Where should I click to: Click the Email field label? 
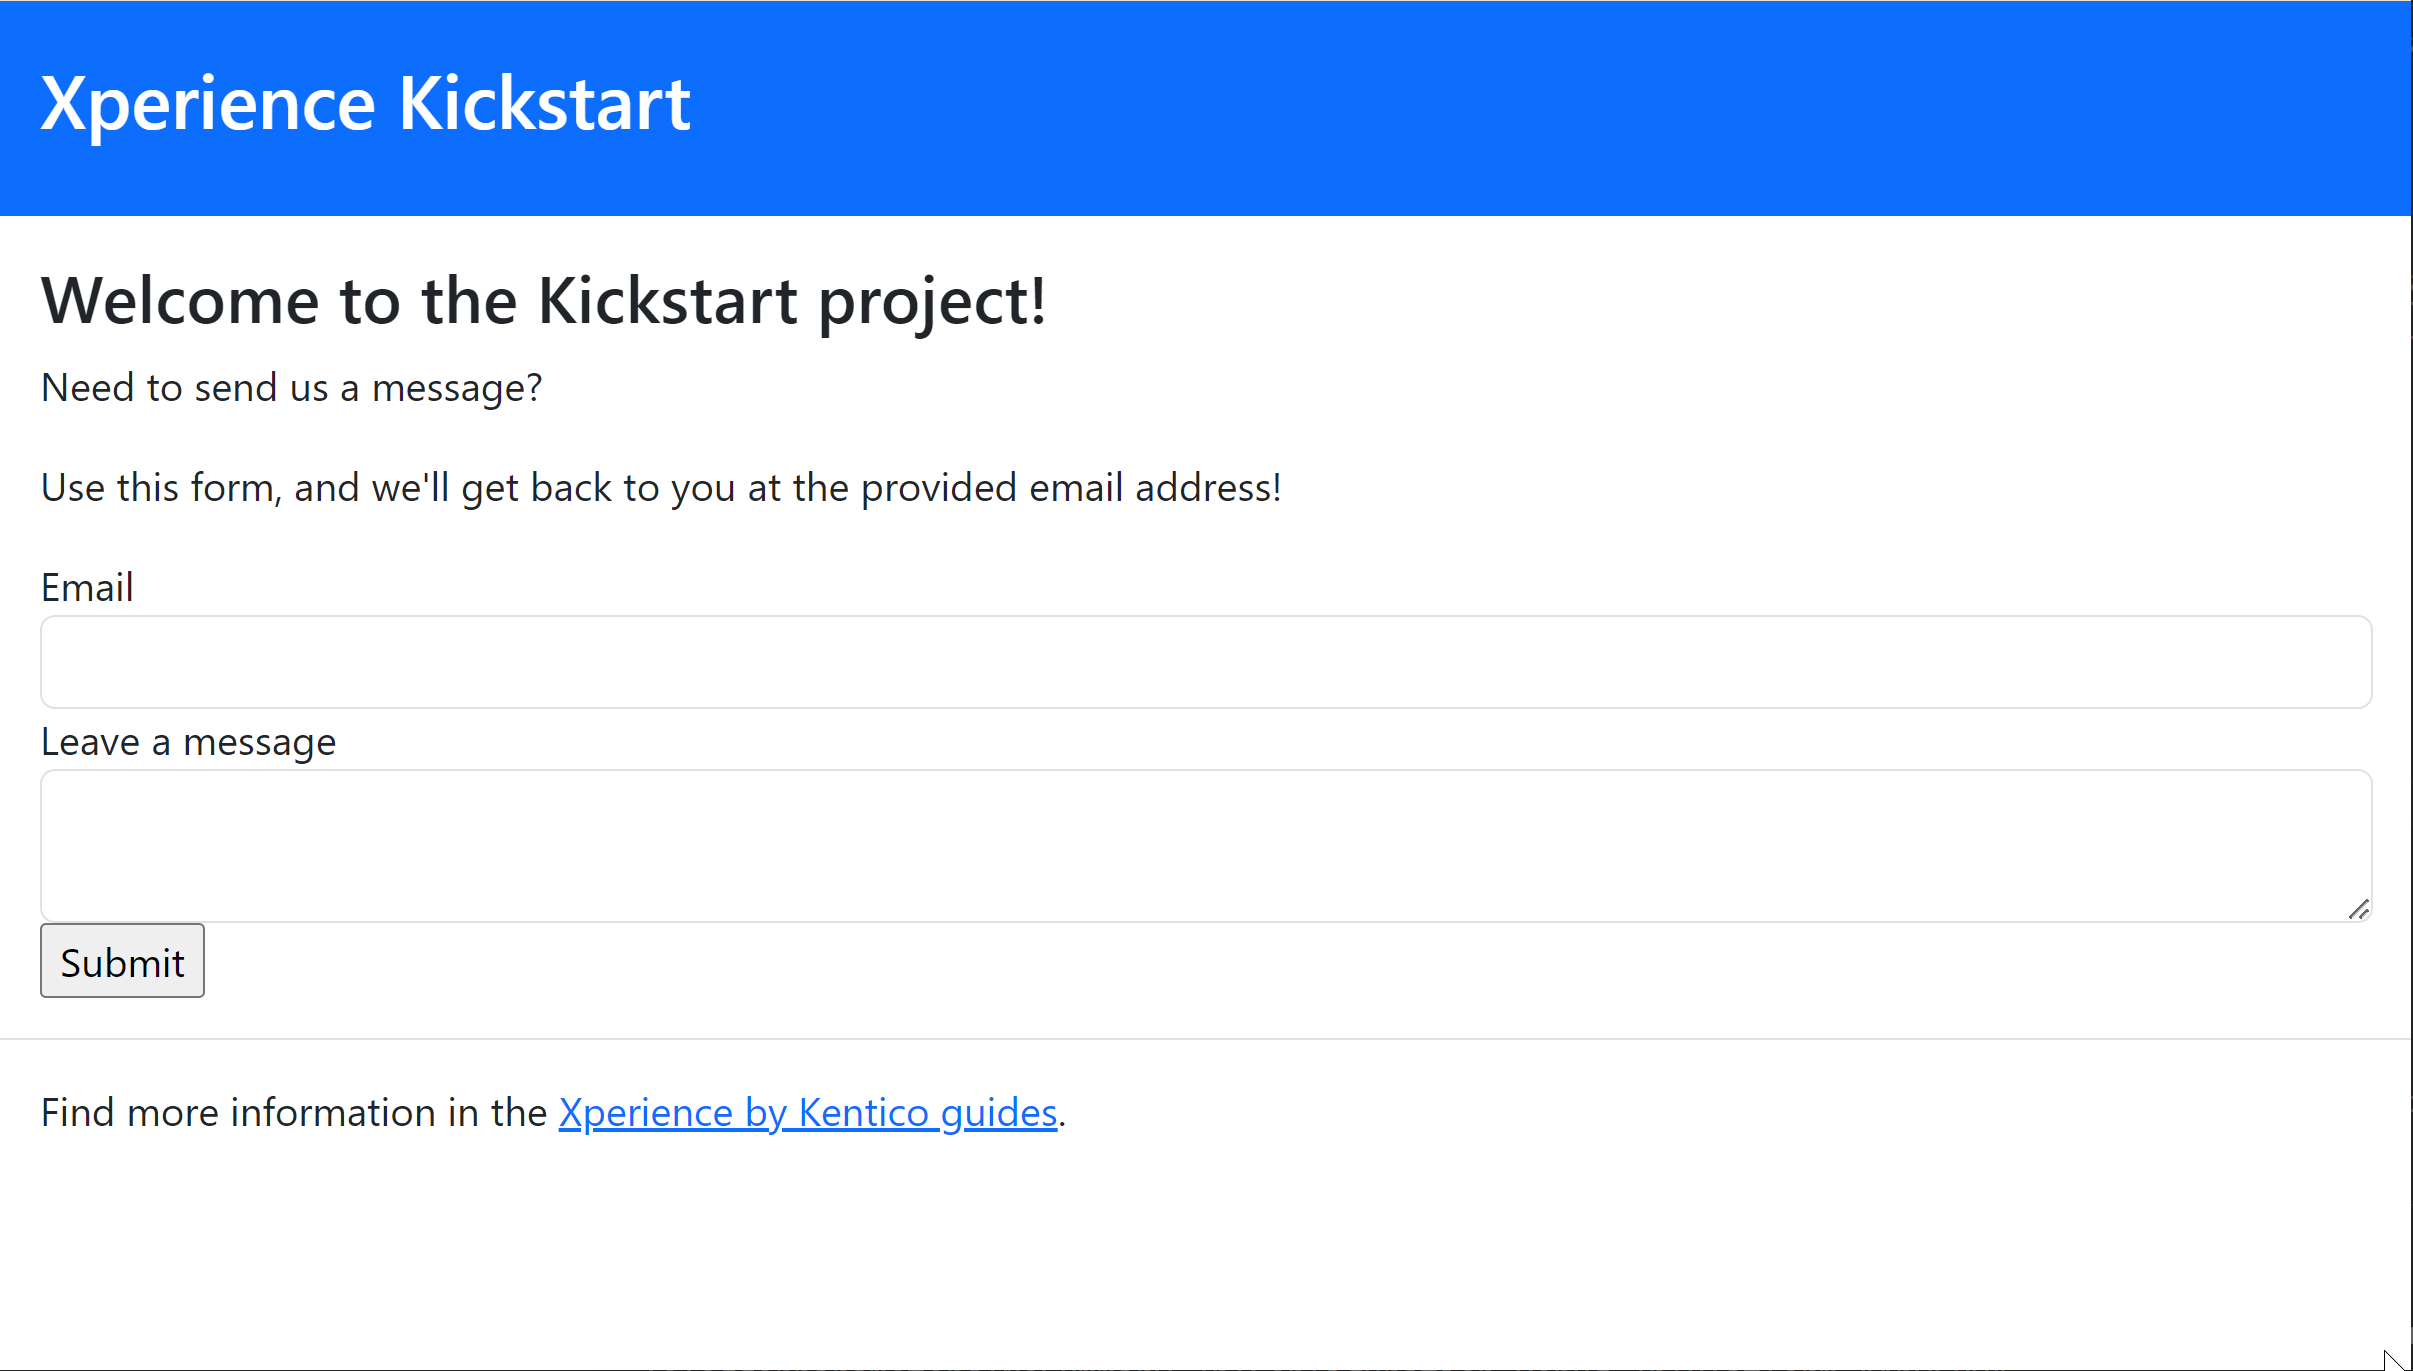point(87,588)
